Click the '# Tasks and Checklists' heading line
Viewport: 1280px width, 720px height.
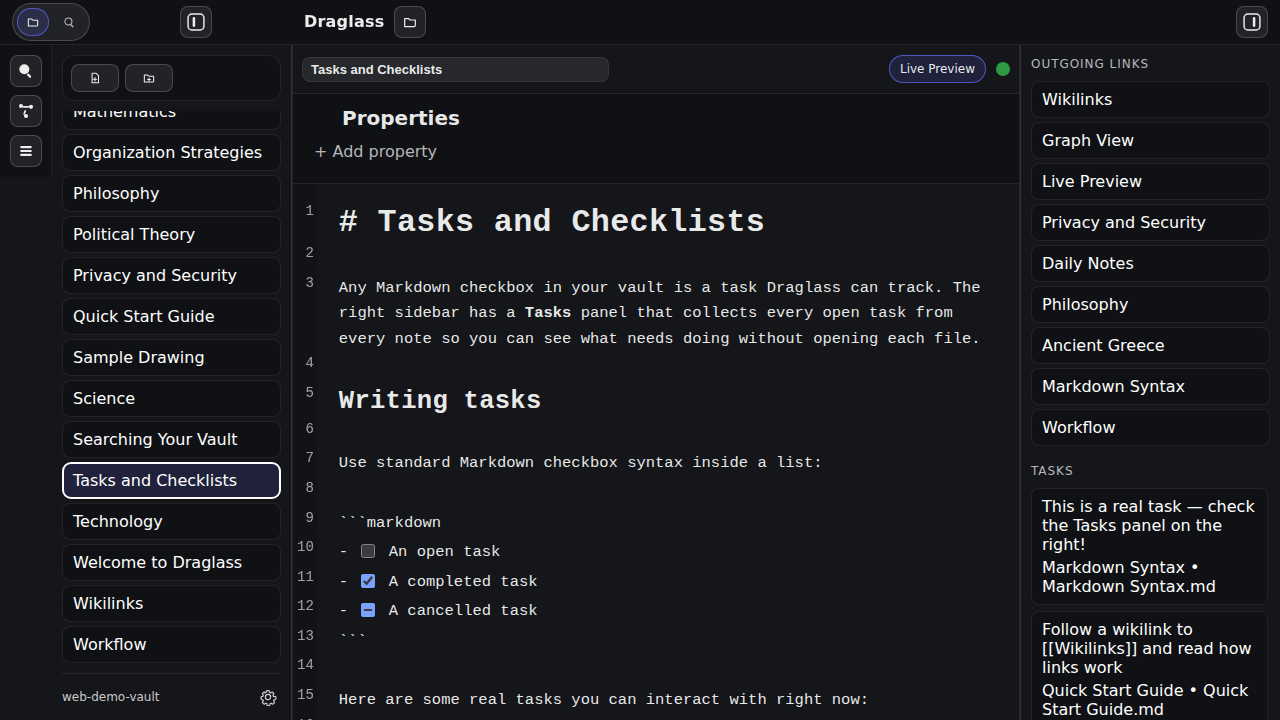pyautogui.click(x=551, y=222)
